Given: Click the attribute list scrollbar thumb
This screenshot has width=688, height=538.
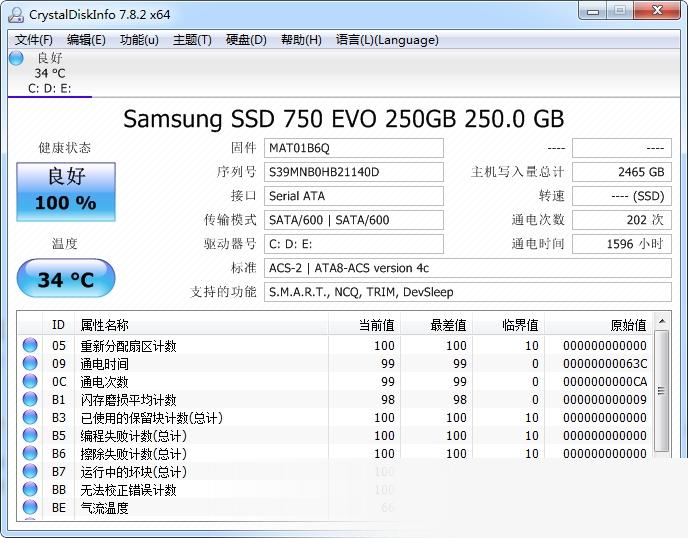Looking at the screenshot, I should [662, 391].
